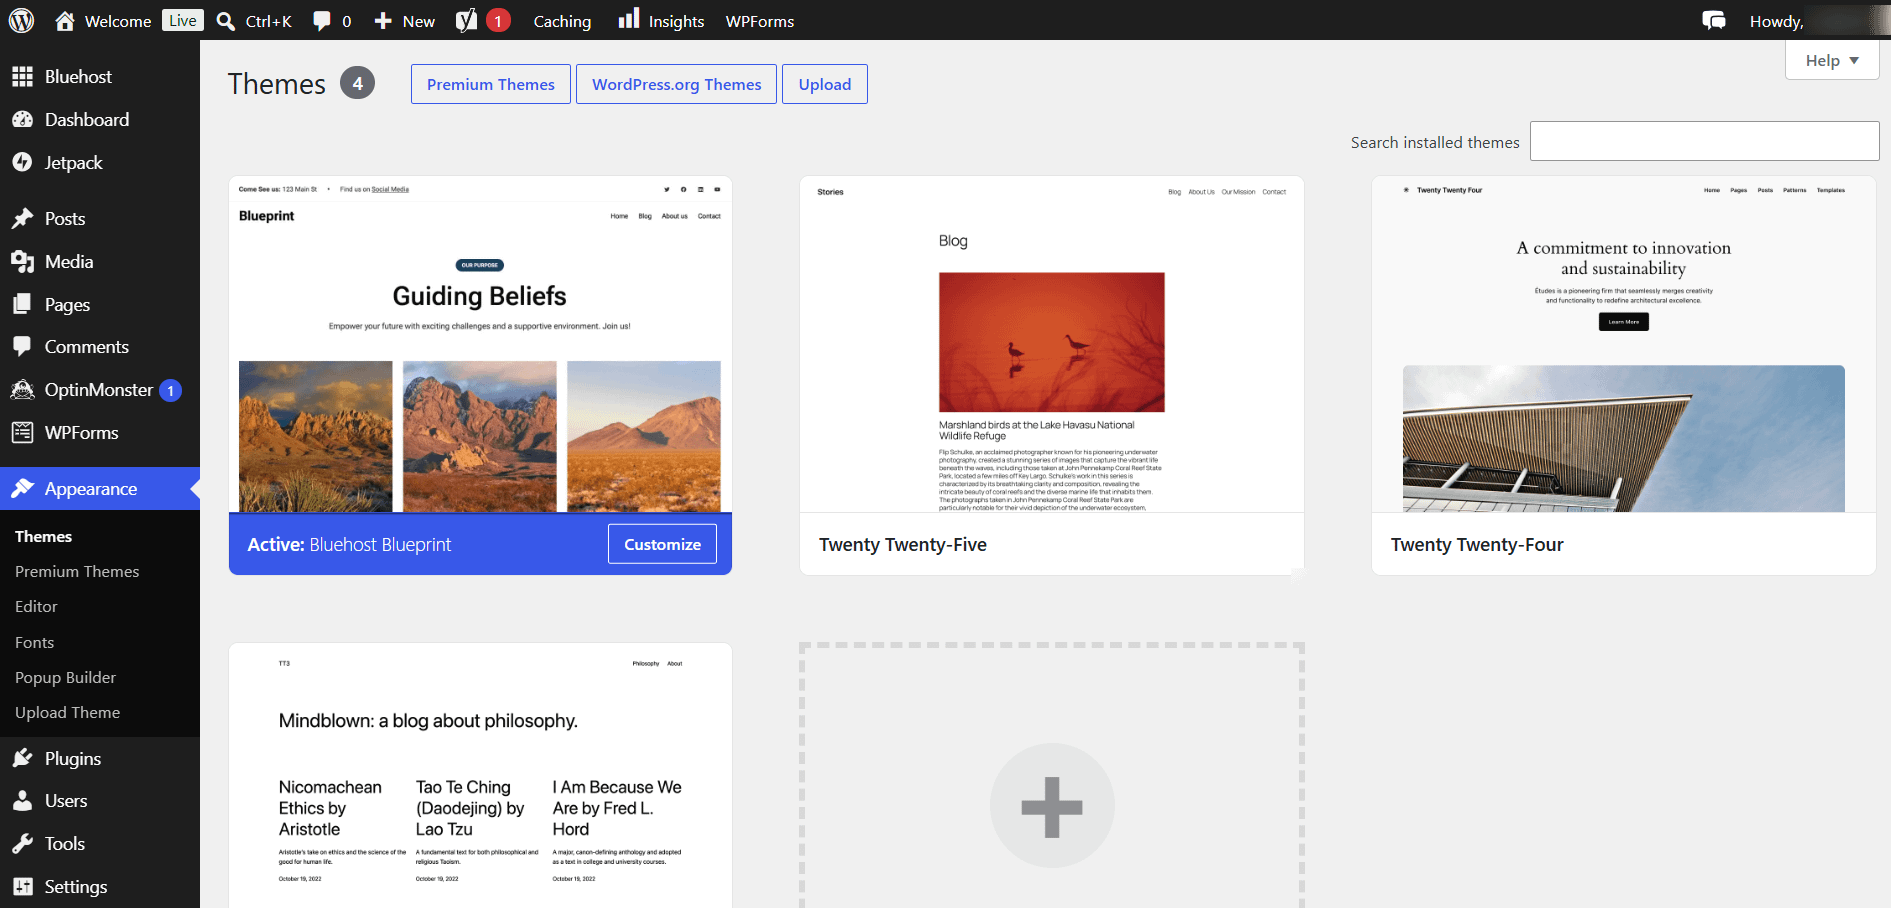1891x908 pixels.
Task: Click the WPForms form icon in sidebar
Action: pyautogui.click(x=22, y=432)
